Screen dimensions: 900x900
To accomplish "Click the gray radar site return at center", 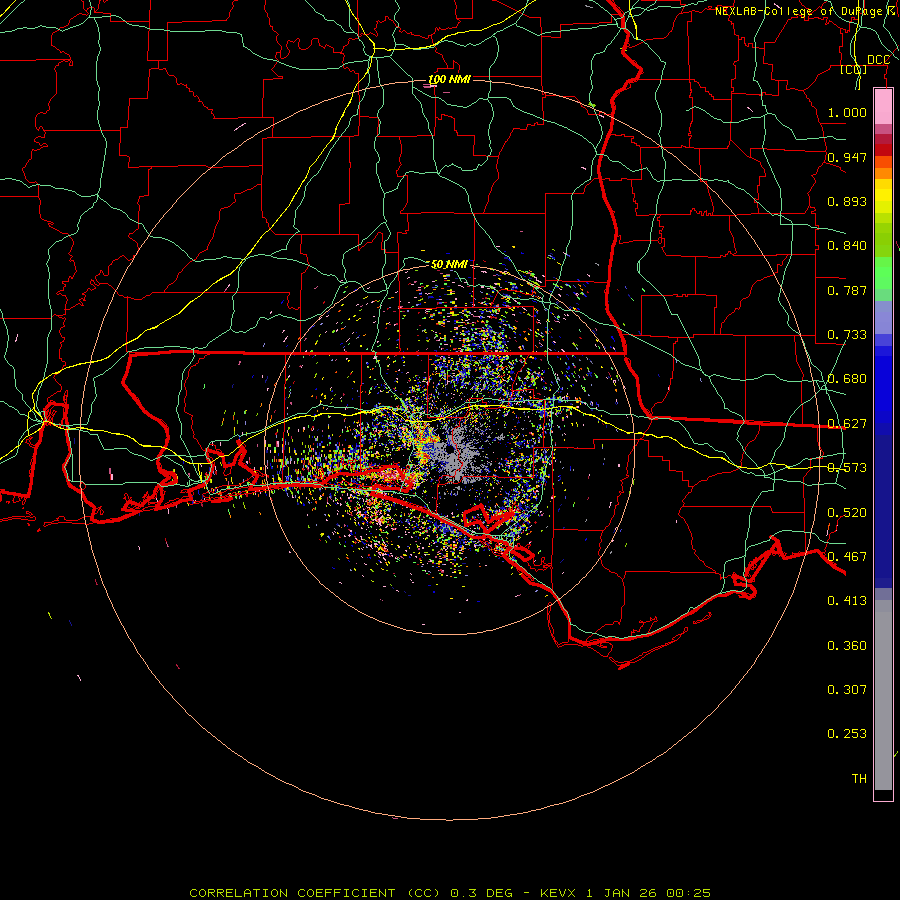I will click(x=452, y=453).
